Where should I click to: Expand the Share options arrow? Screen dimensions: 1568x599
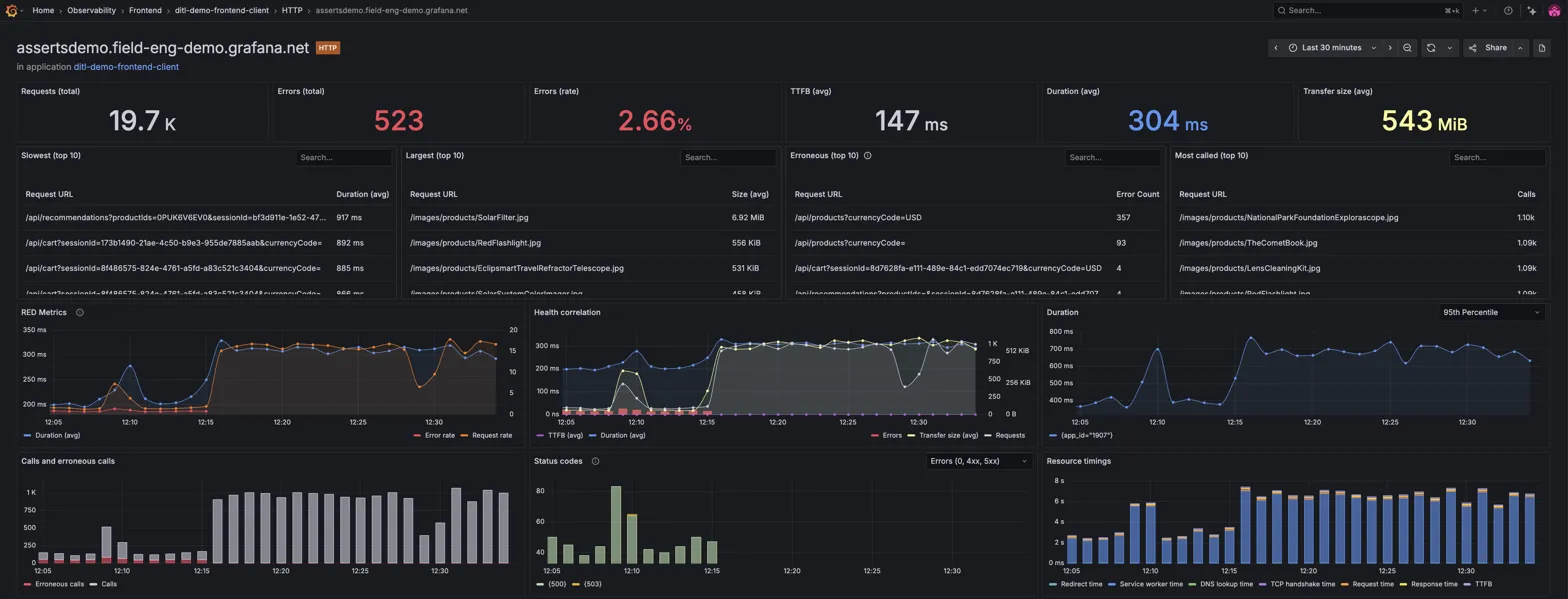pos(1520,48)
